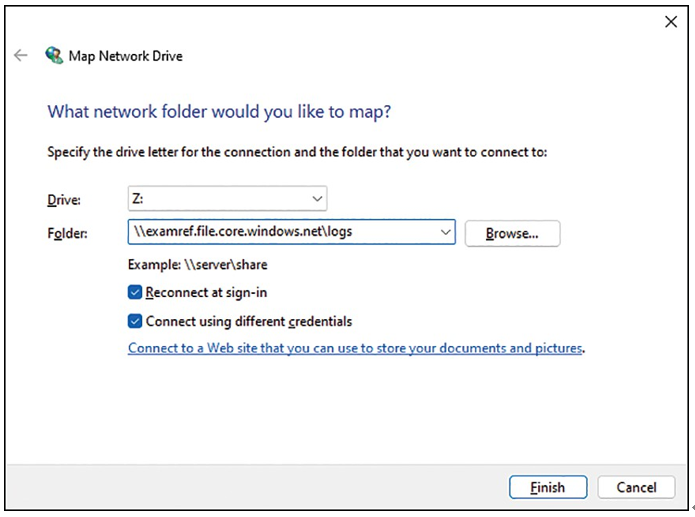The height and width of the screenshot is (517, 695).
Task: Cancel the drive mapping
Action: (636, 487)
